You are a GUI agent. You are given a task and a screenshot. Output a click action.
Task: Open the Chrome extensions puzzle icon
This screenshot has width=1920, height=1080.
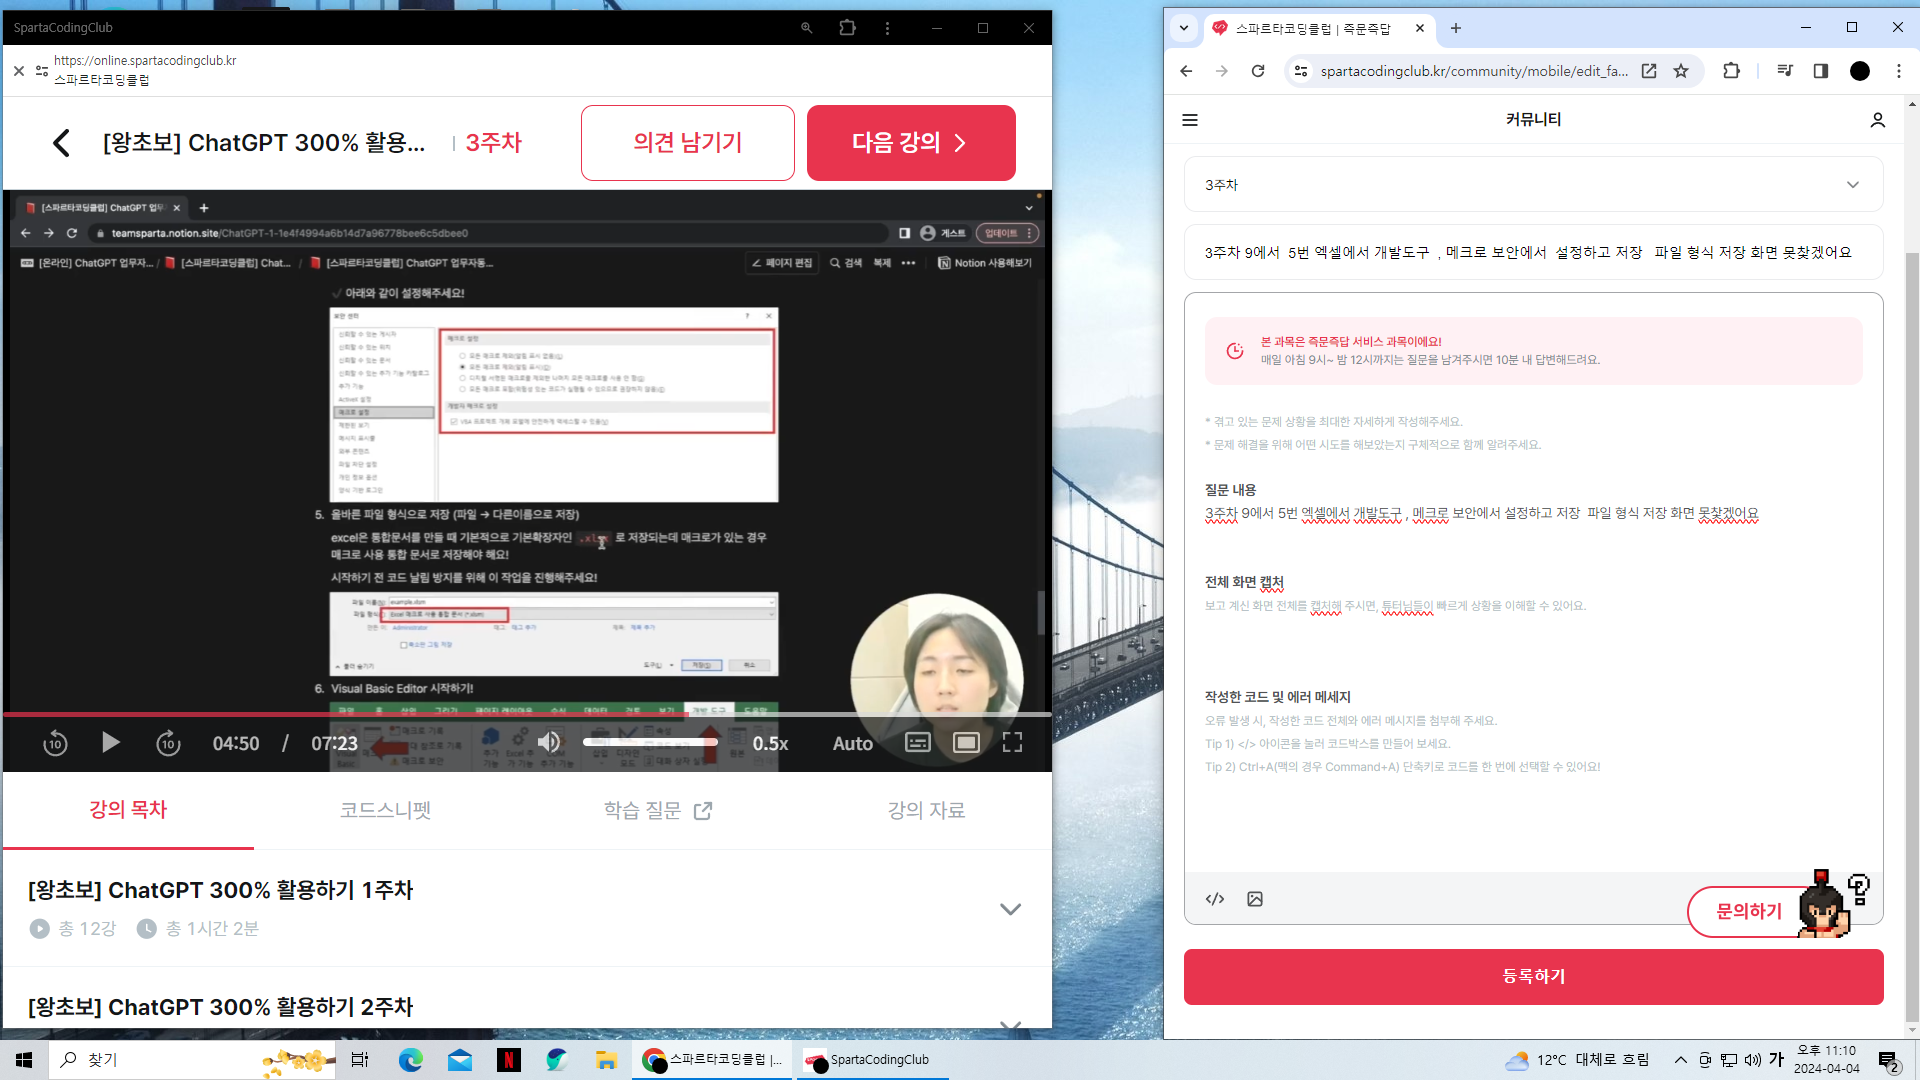(x=1732, y=71)
